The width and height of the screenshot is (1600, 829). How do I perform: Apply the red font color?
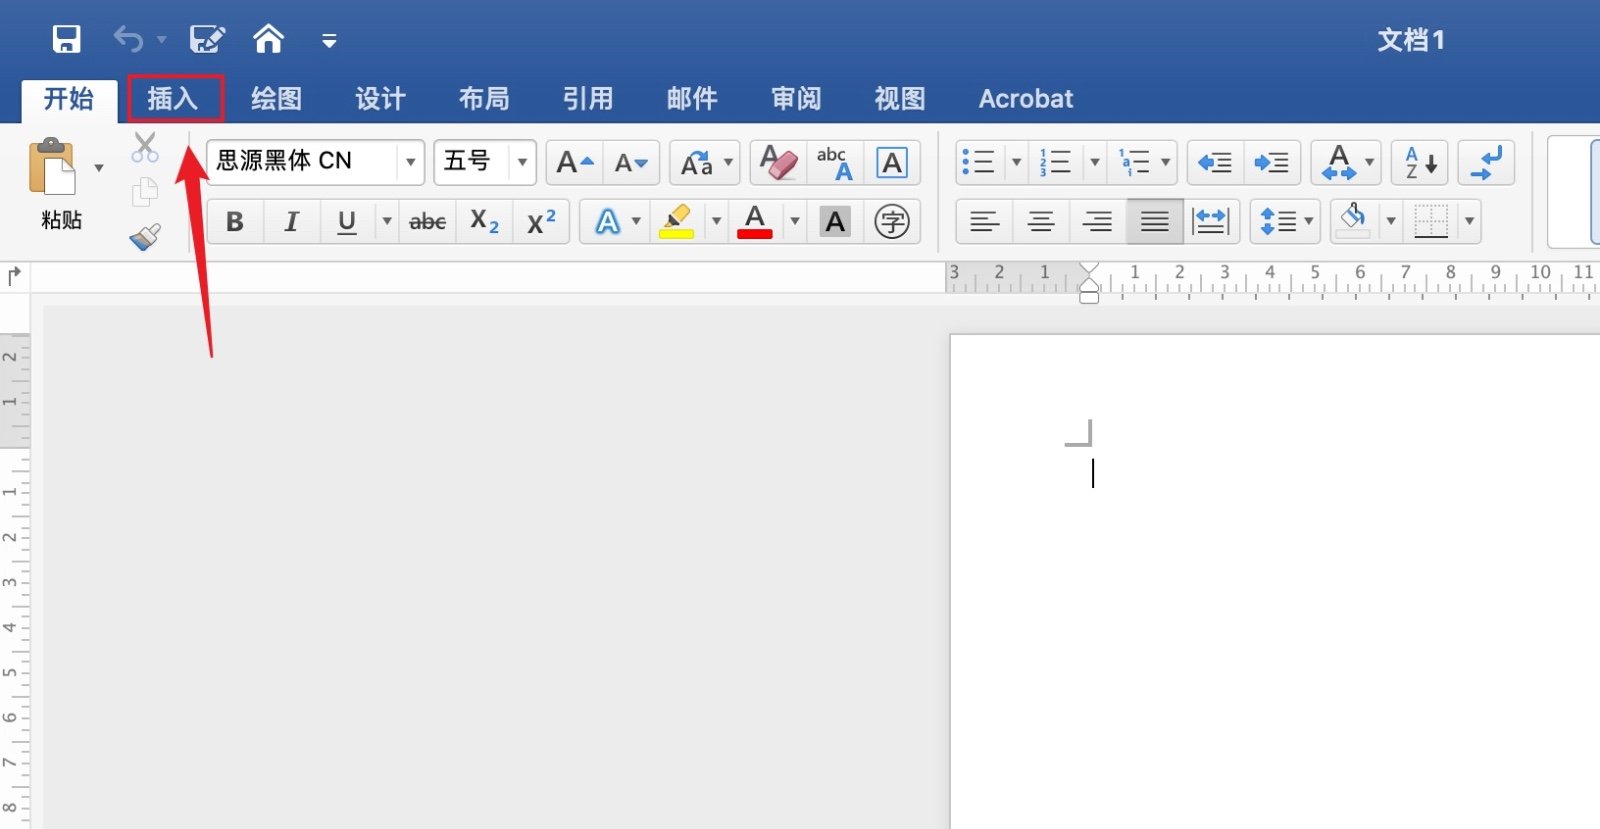click(755, 222)
